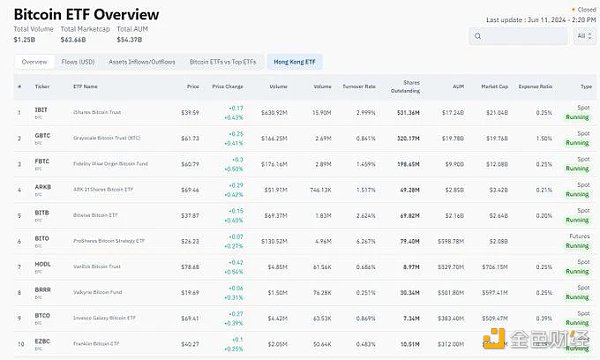Switch to the Overview tab
This screenshot has width=600, height=360.
coord(34,62)
